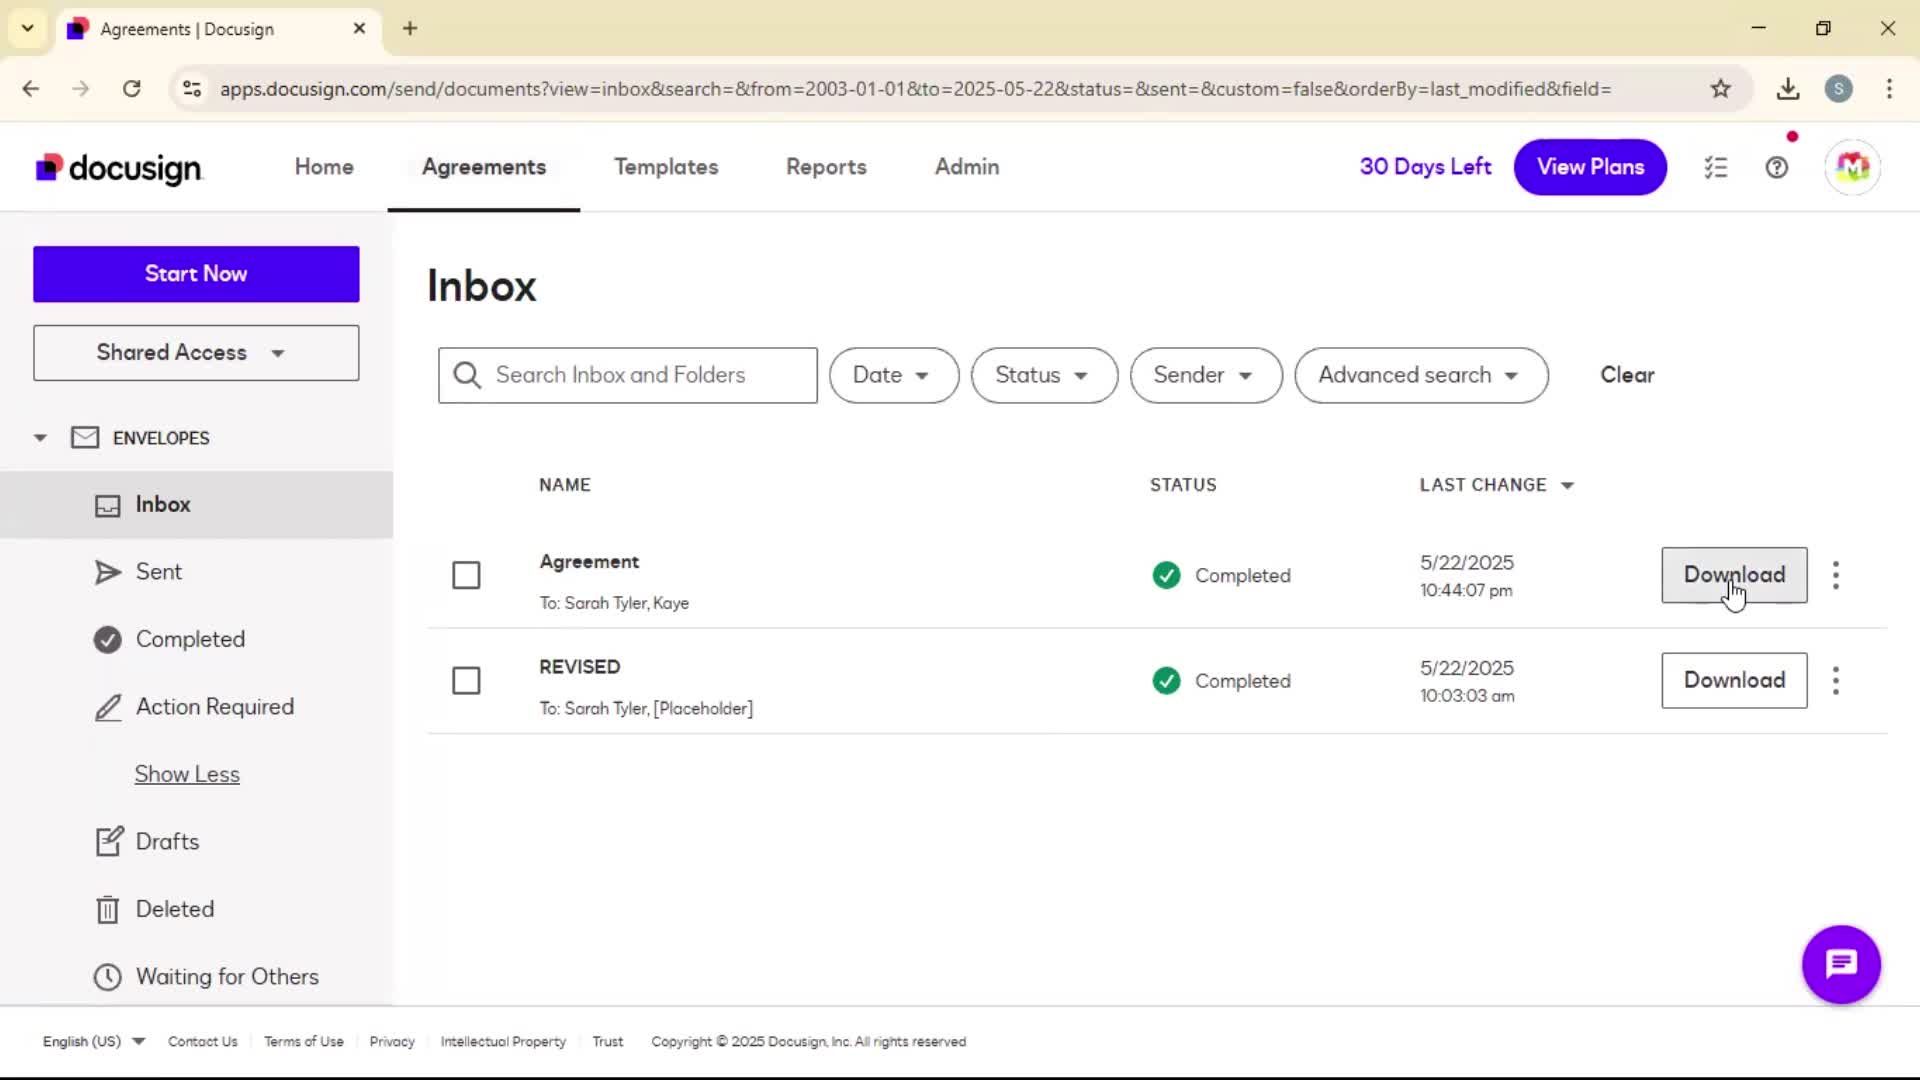The width and height of the screenshot is (1920, 1080).
Task: Click View Plans button
Action: point(1590,167)
